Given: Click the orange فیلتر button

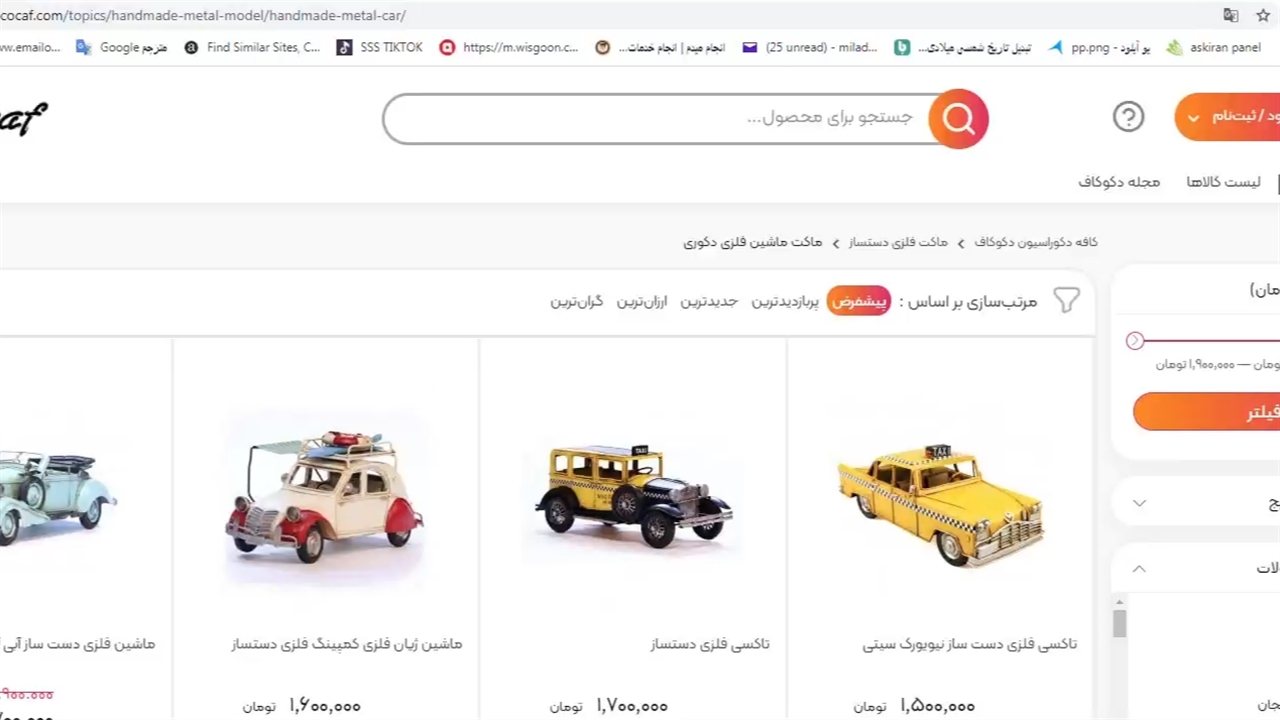Looking at the screenshot, I should (1206, 412).
